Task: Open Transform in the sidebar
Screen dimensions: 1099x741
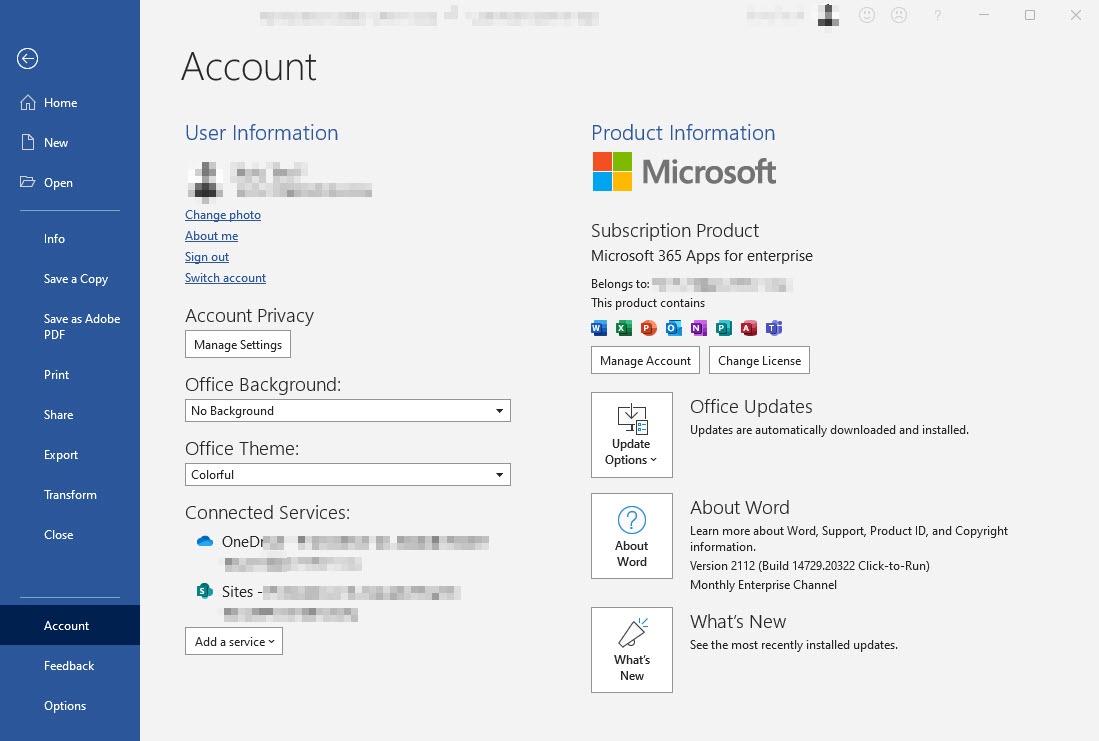Action: click(70, 495)
